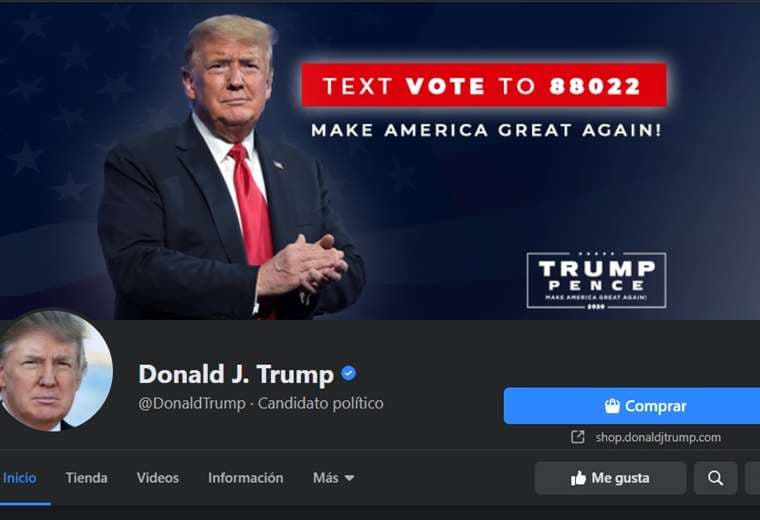Image resolution: width=760 pixels, height=520 pixels.
Task: Click the thumbs-up icon on Me gusta
Action: click(578, 478)
